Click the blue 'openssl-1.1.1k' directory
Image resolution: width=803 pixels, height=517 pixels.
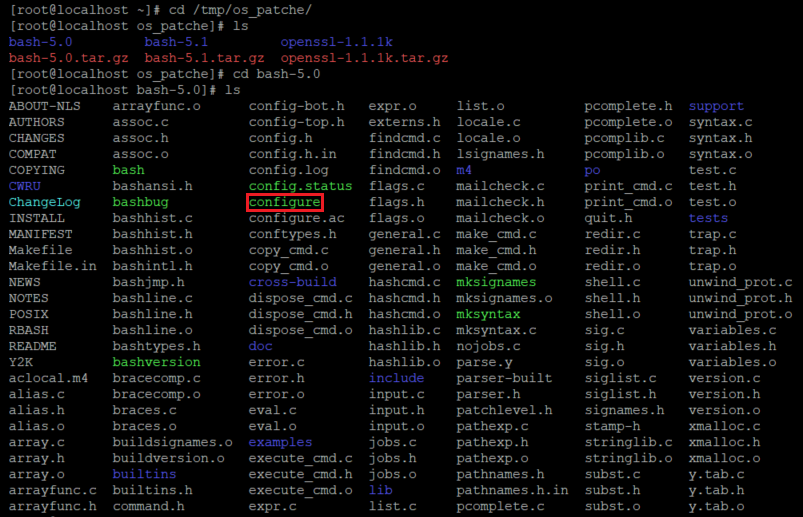point(336,42)
